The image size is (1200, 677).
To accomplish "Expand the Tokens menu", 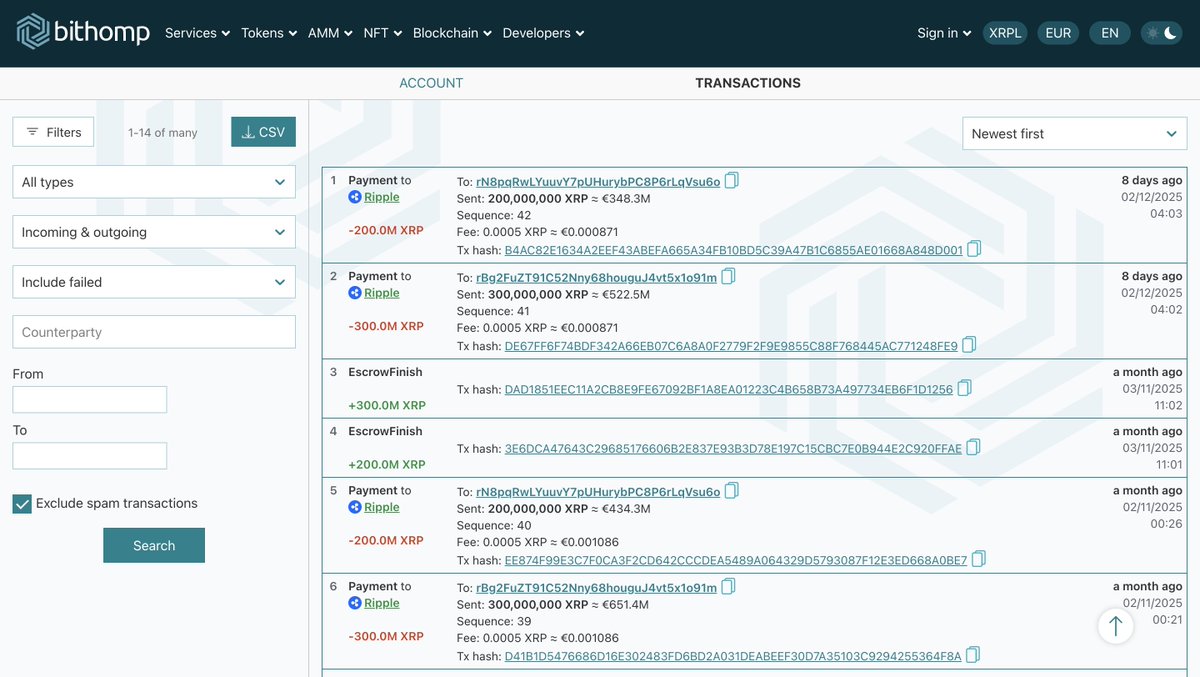I will (x=269, y=33).
